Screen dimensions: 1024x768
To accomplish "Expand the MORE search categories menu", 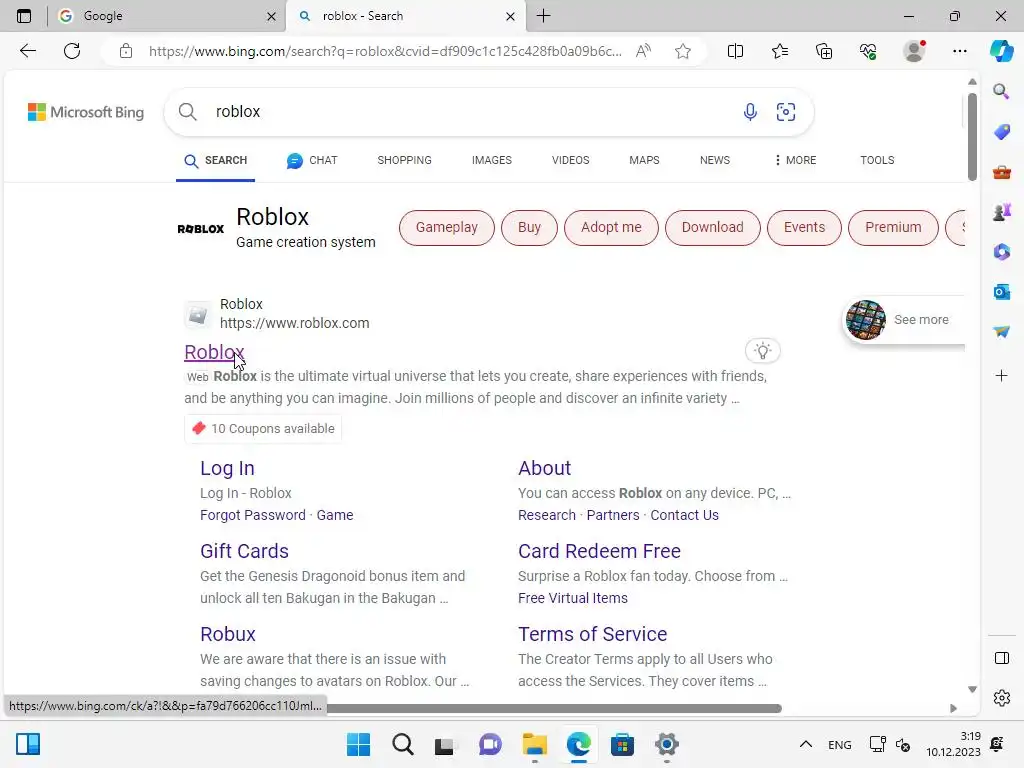I will [x=795, y=160].
